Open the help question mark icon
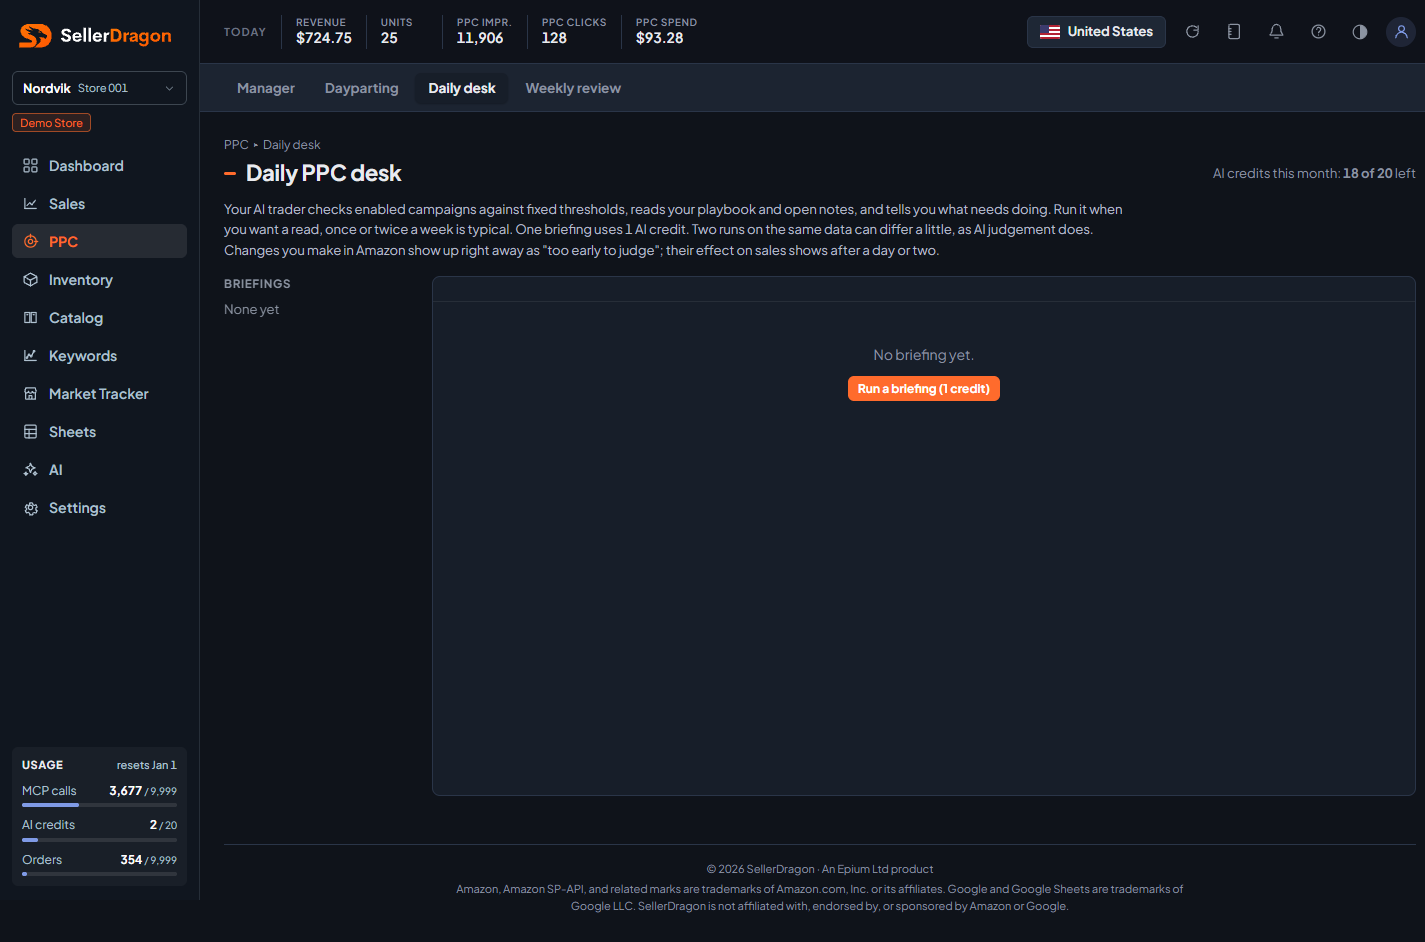Image resolution: width=1425 pixels, height=942 pixels. coord(1318,32)
